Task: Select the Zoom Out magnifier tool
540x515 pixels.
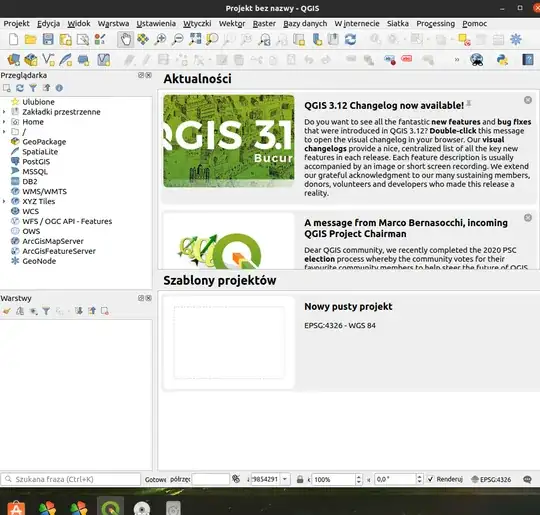Action: point(178,39)
